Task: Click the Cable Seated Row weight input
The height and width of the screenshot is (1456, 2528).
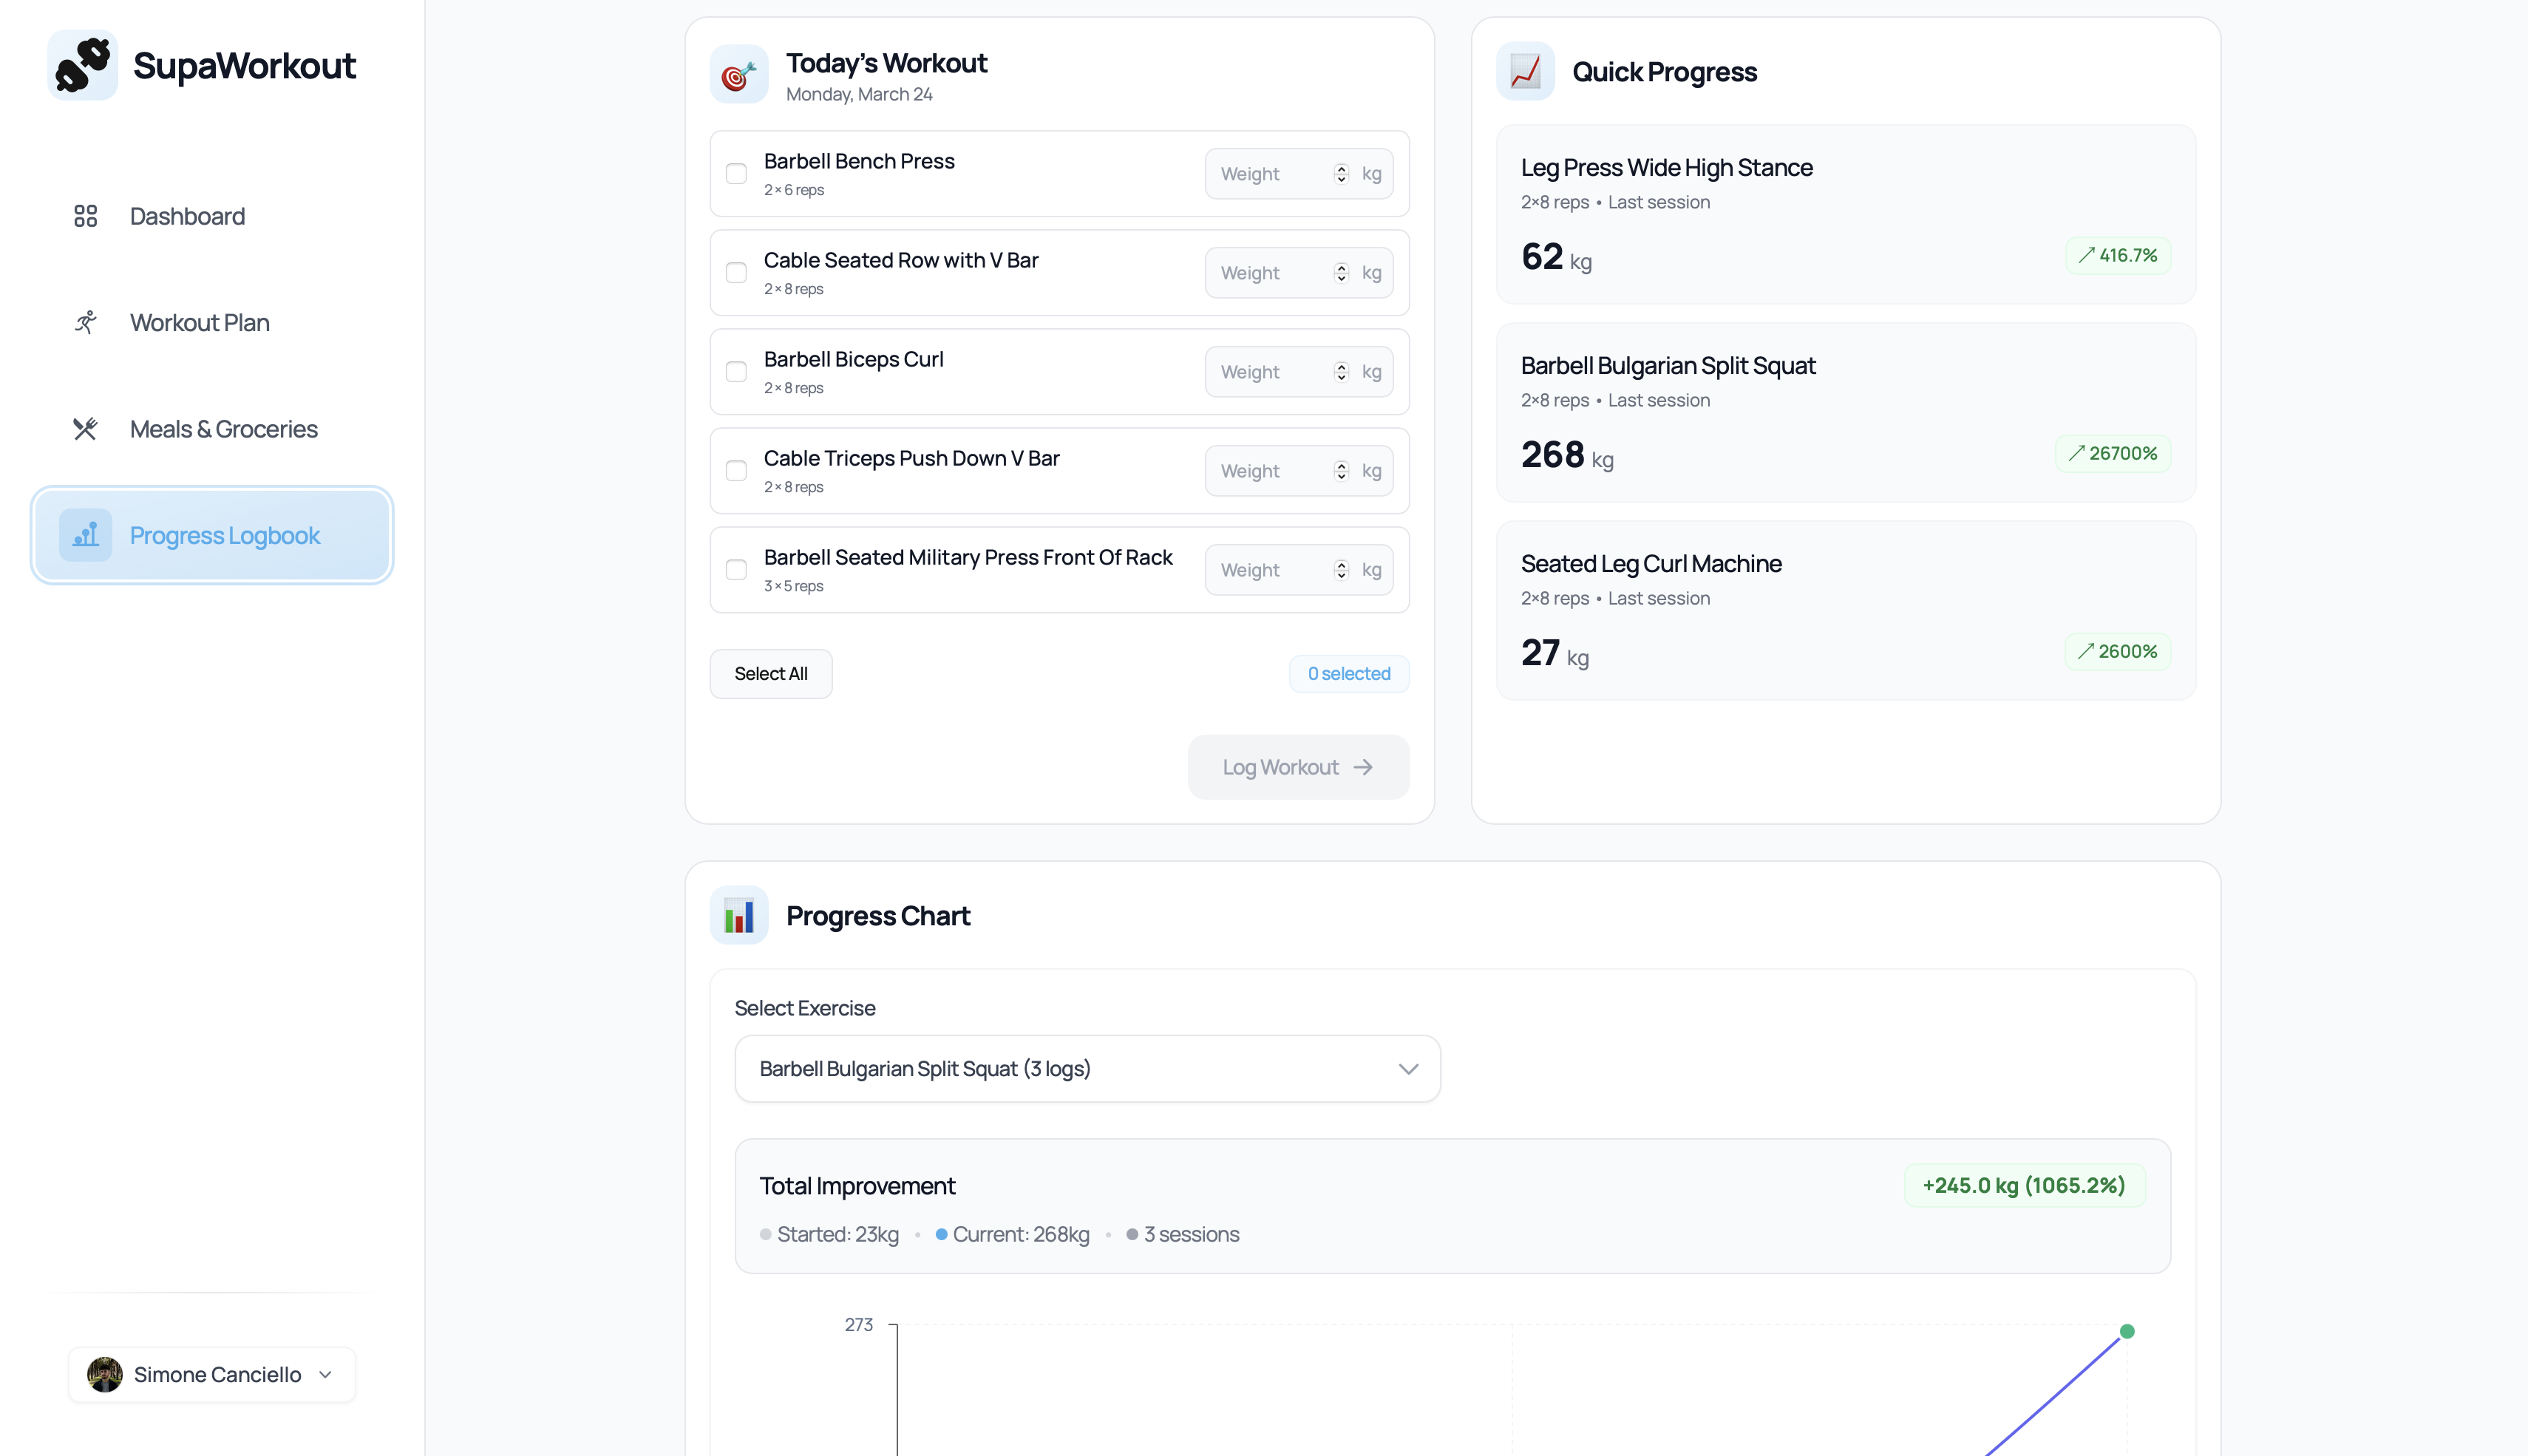Action: click(1299, 273)
